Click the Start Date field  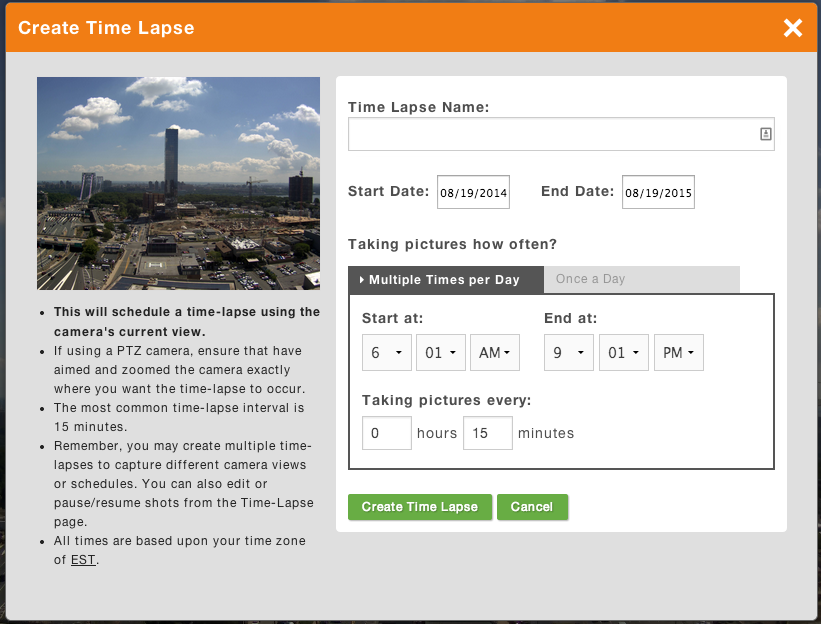(x=473, y=192)
